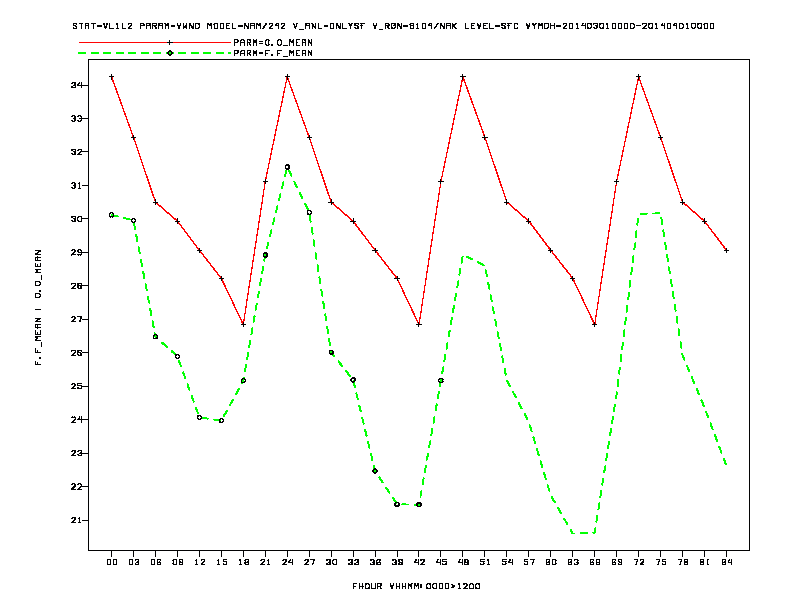The width and height of the screenshot is (792, 612).
Task: Click x-axis tick label 45
Action: [441, 562]
